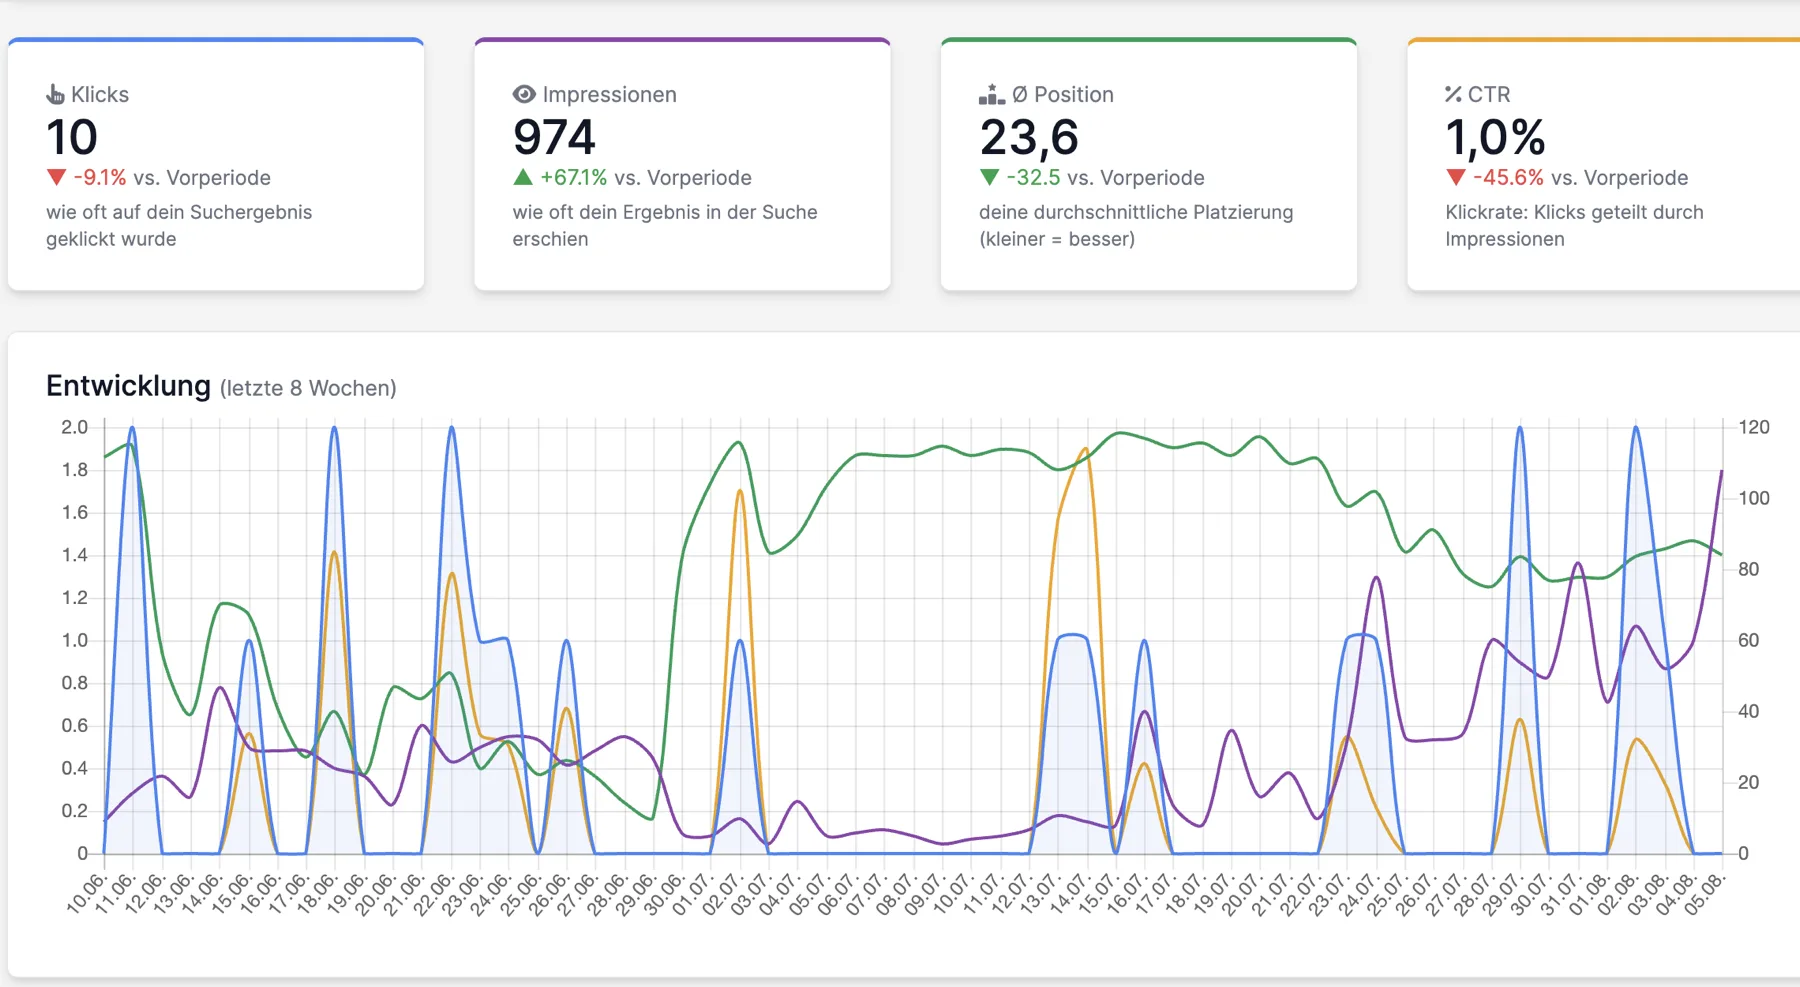
Task: Click the Impressionen eye icon
Action: [524, 94]
